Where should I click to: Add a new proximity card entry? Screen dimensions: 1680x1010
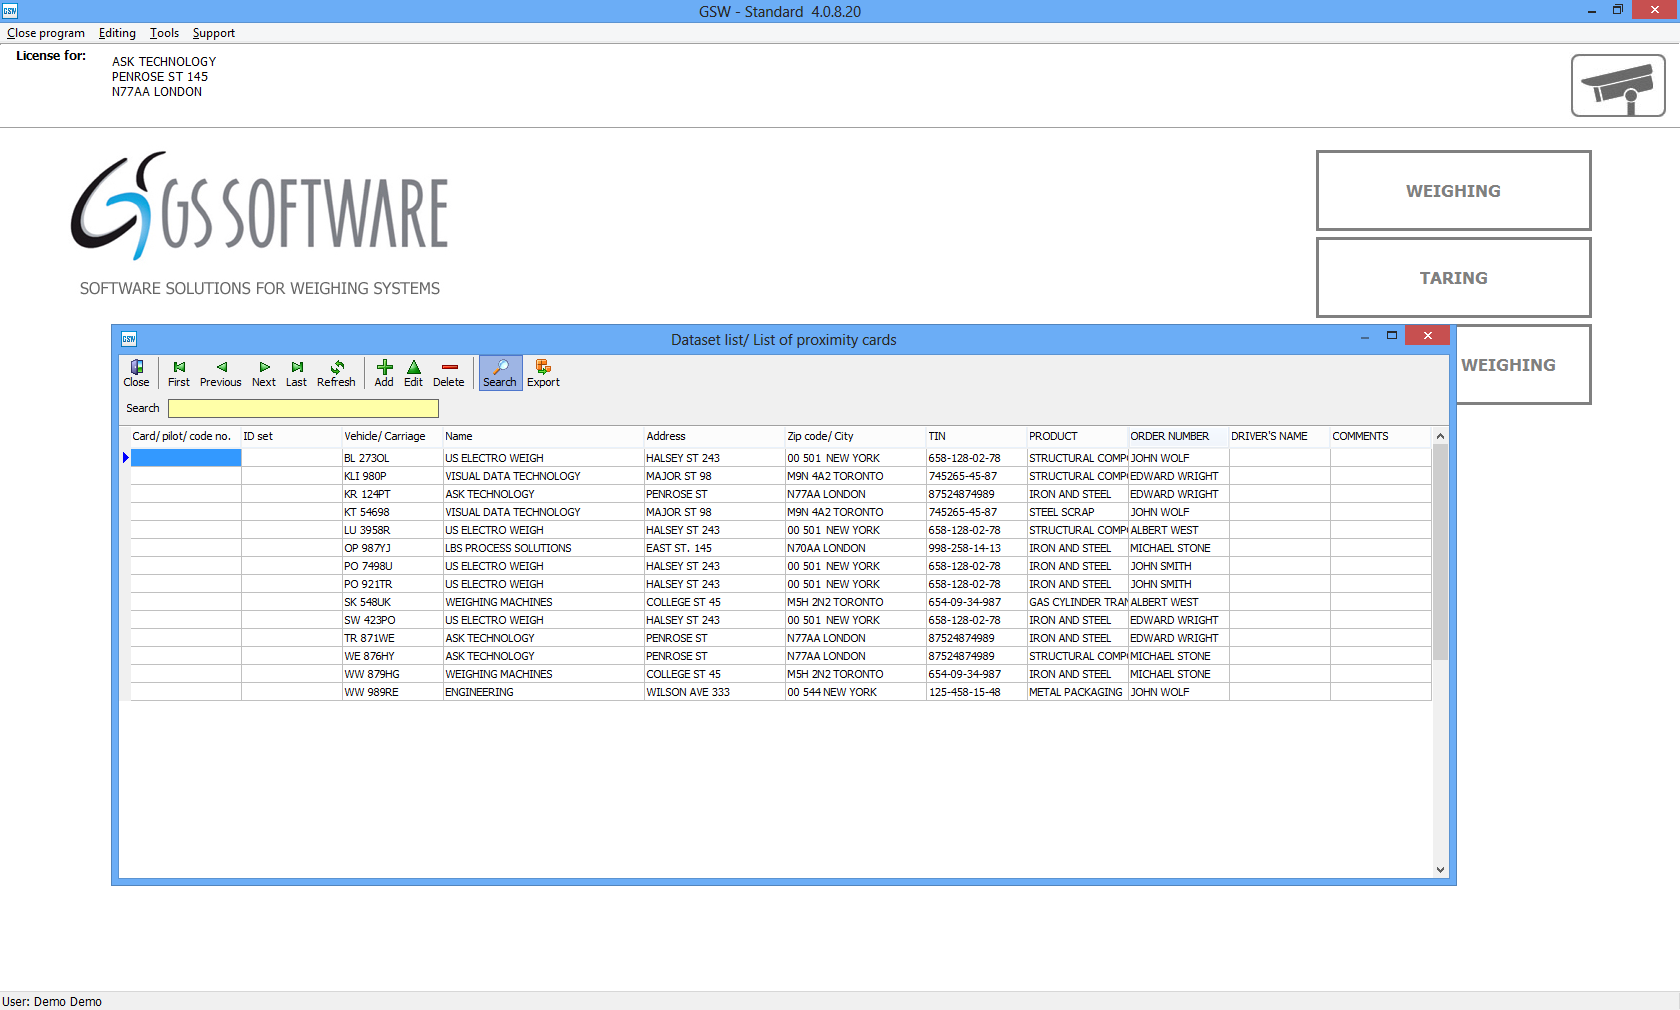click(384, 373)
